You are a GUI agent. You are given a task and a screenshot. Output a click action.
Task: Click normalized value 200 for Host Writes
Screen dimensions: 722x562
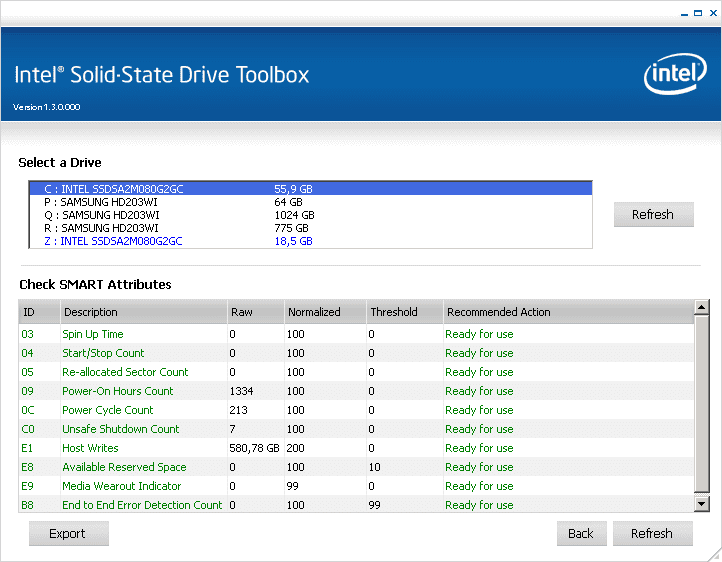296,448
